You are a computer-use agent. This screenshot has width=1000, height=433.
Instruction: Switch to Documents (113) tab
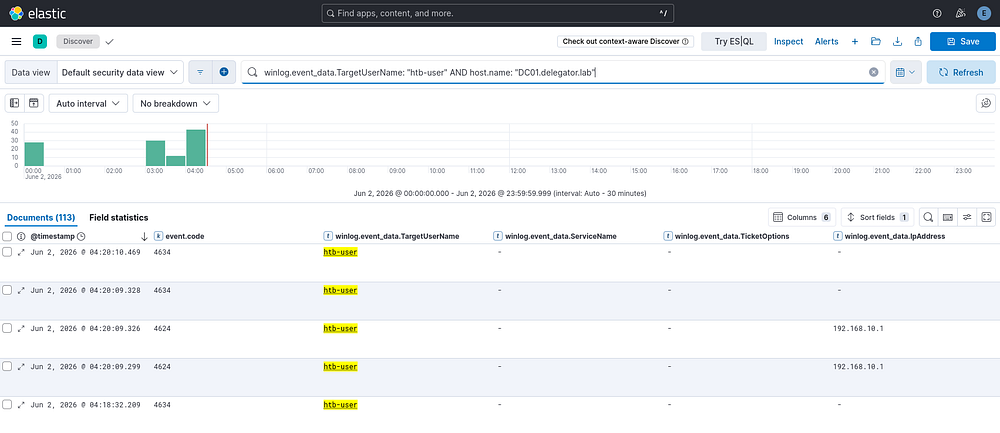pos(41,217)
